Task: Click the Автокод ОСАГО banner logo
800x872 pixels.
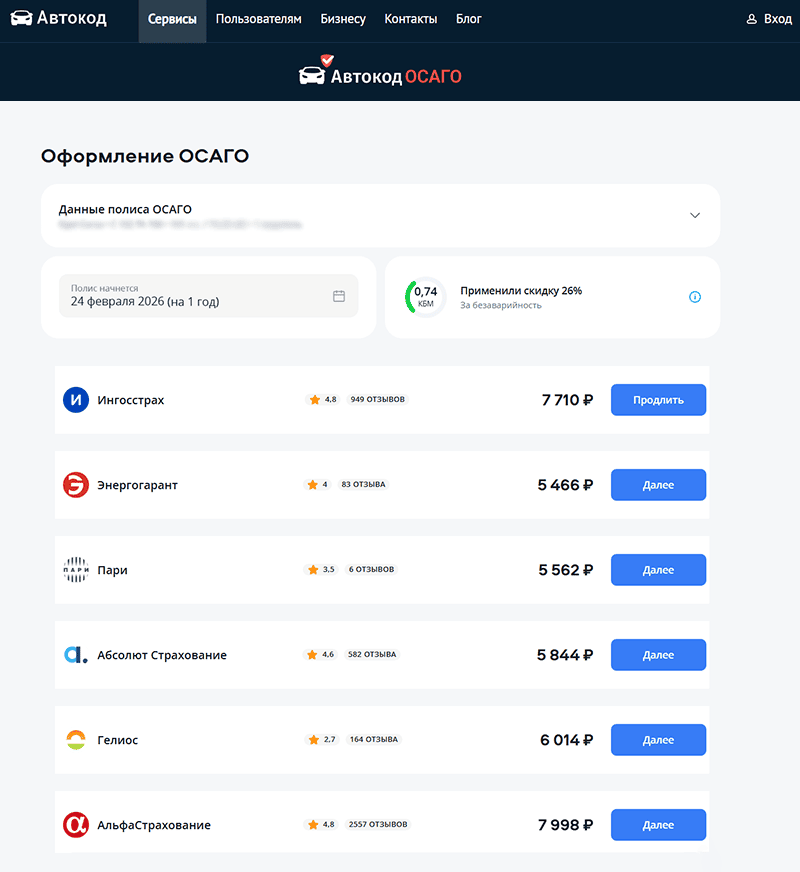Action: pos(380,70)
